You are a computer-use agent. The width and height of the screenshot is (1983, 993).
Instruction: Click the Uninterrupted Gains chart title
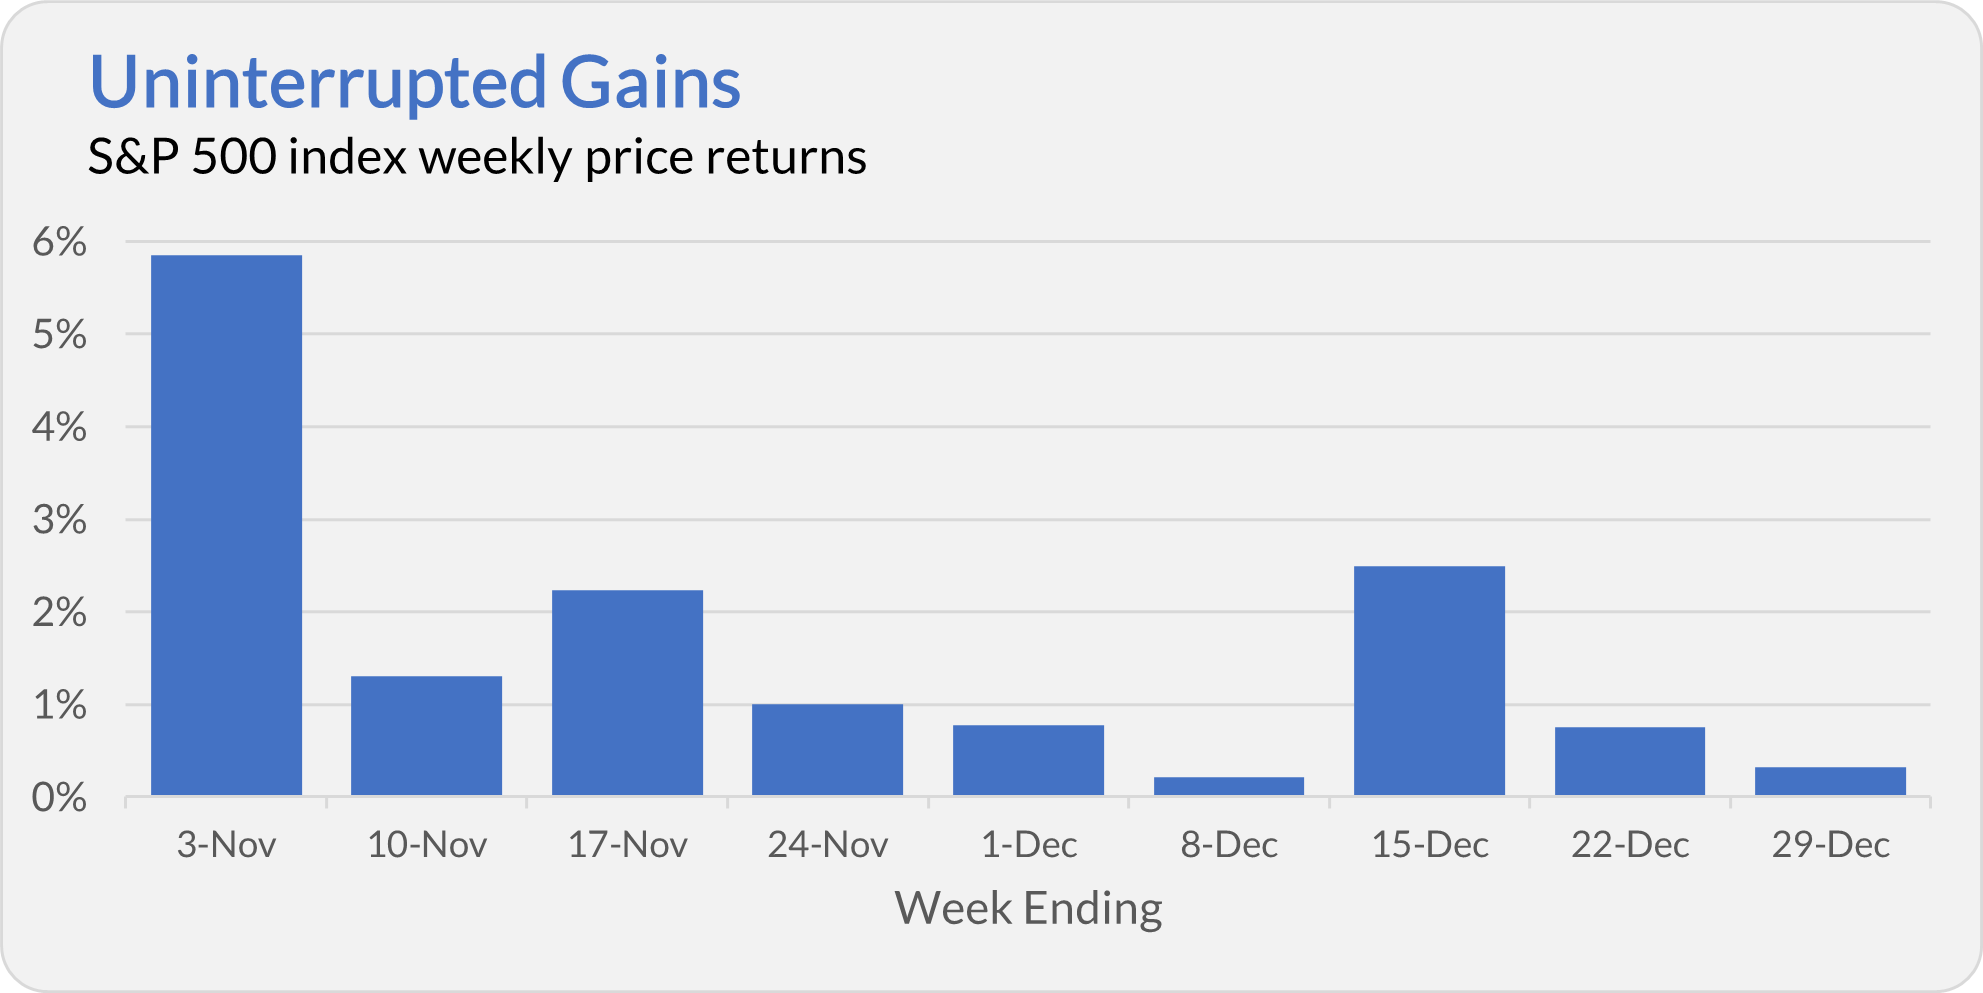(x=415, y=83)
